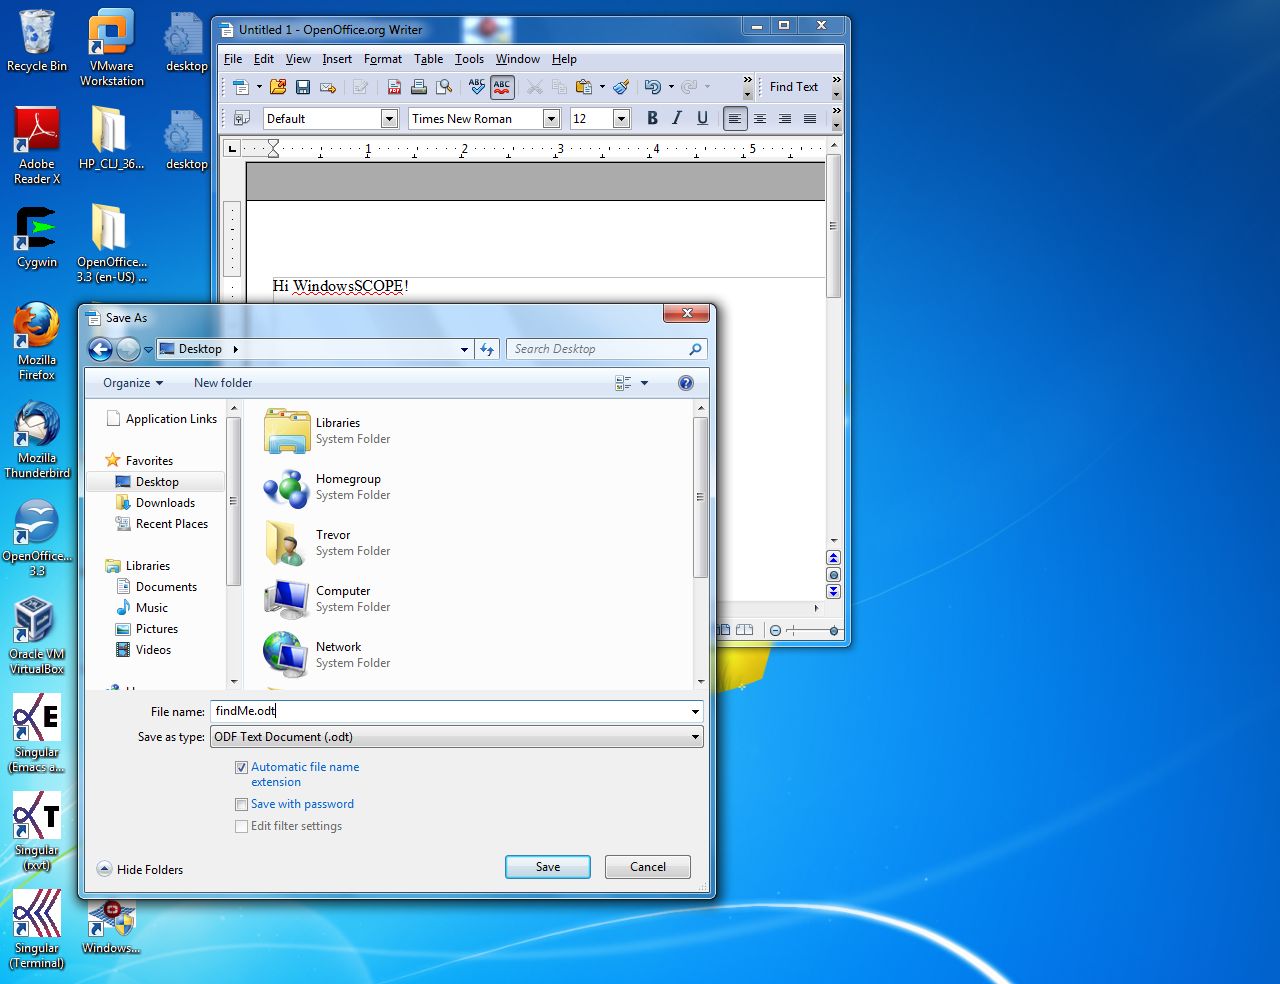Select Centered paragraph alignment icon
The width and height of the screenshot is (1280, 984).
pyautogui.click(x=760, y=118)
